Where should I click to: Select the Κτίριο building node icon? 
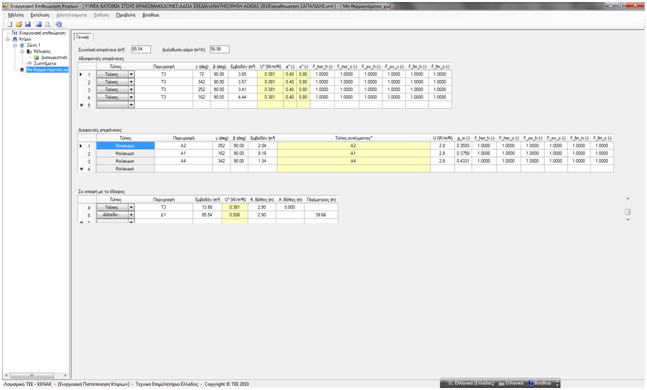click(x=15, y=39)
